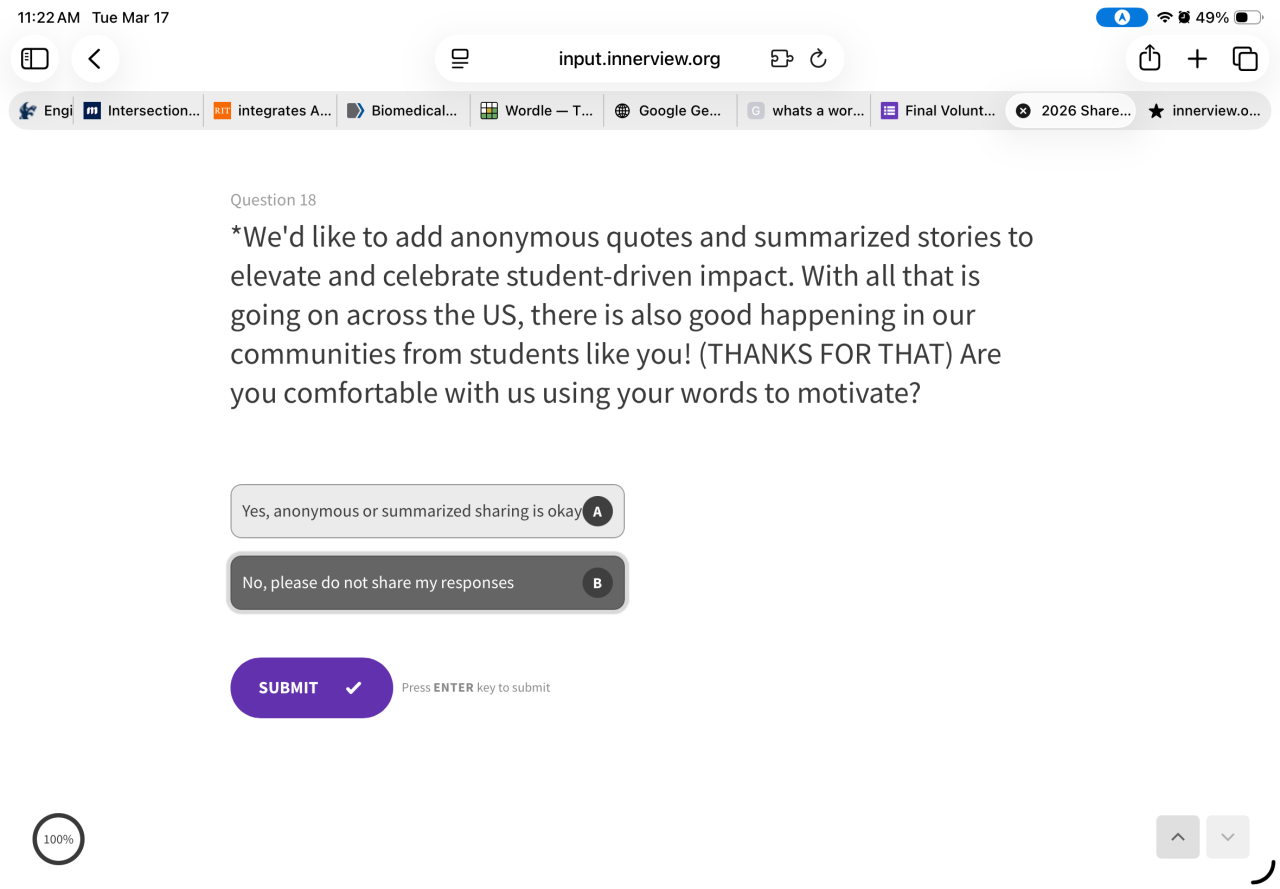
Task: Tap the input.innerview.org address field
Action: click(x=639, y=59)
